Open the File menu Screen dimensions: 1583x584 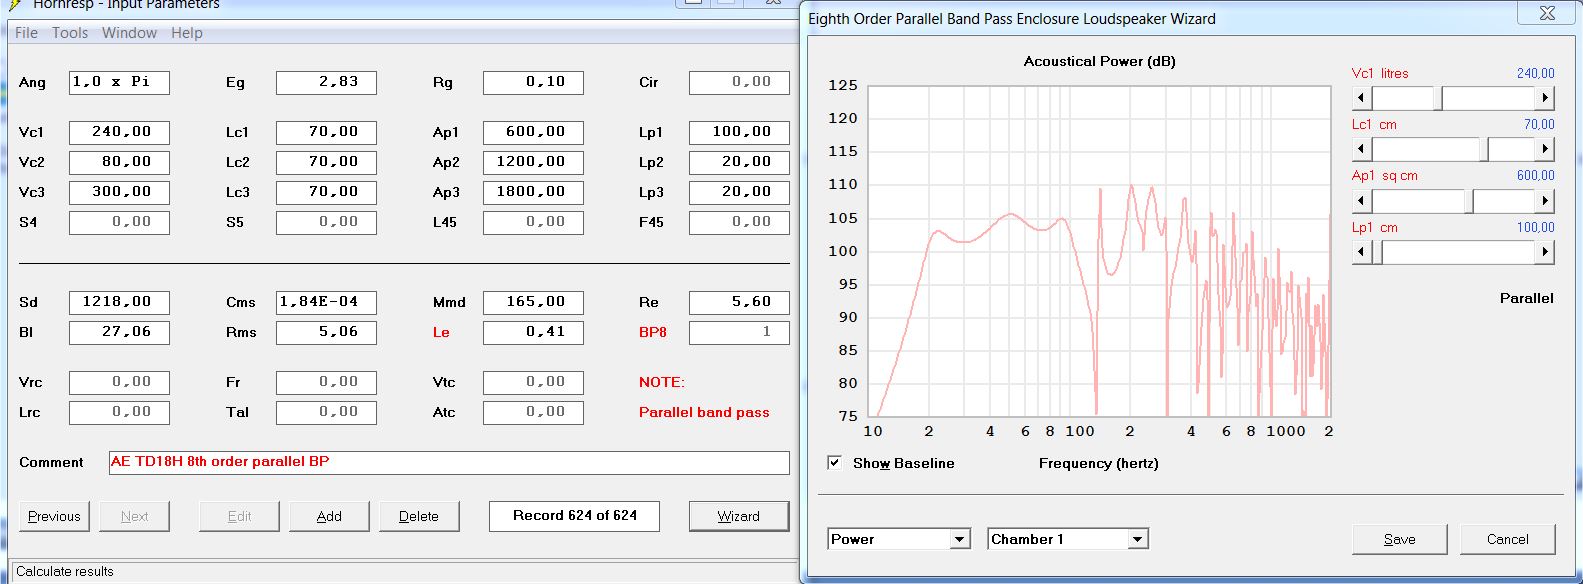tap(26, 32)
